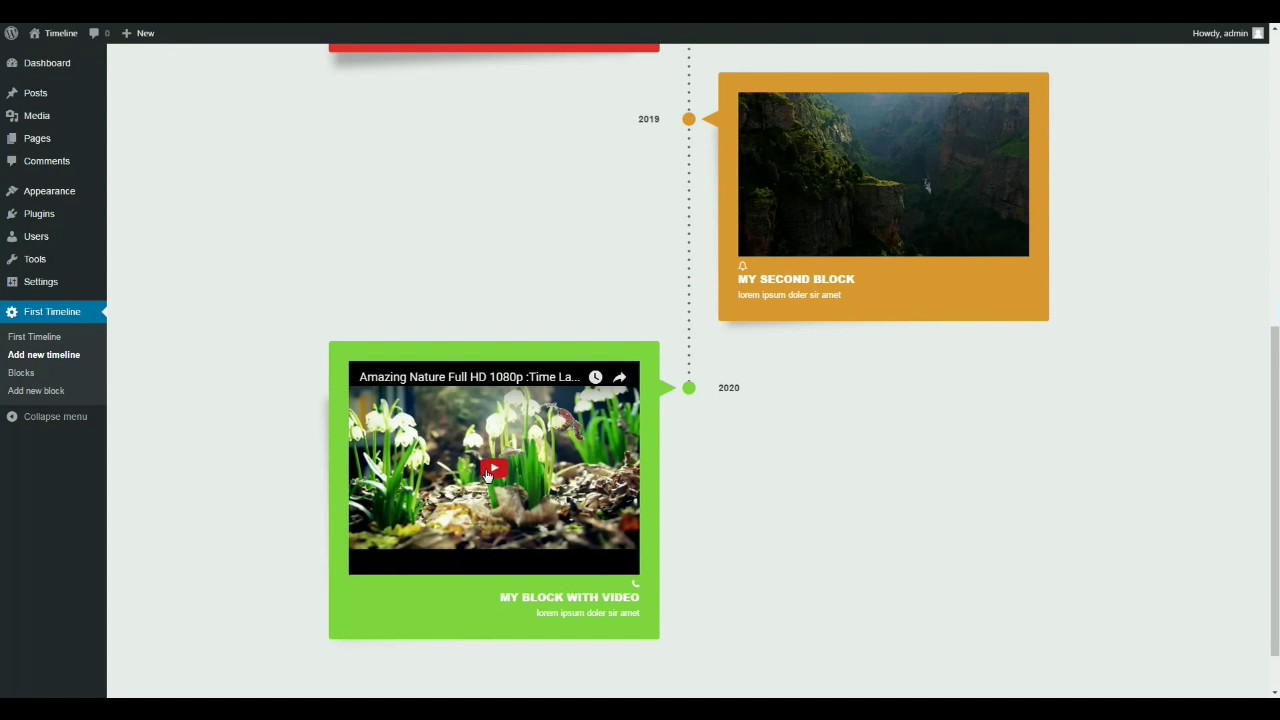The image size is (1280, 720).
Task: Click the bell icon in second block
Action: [742, 266]
